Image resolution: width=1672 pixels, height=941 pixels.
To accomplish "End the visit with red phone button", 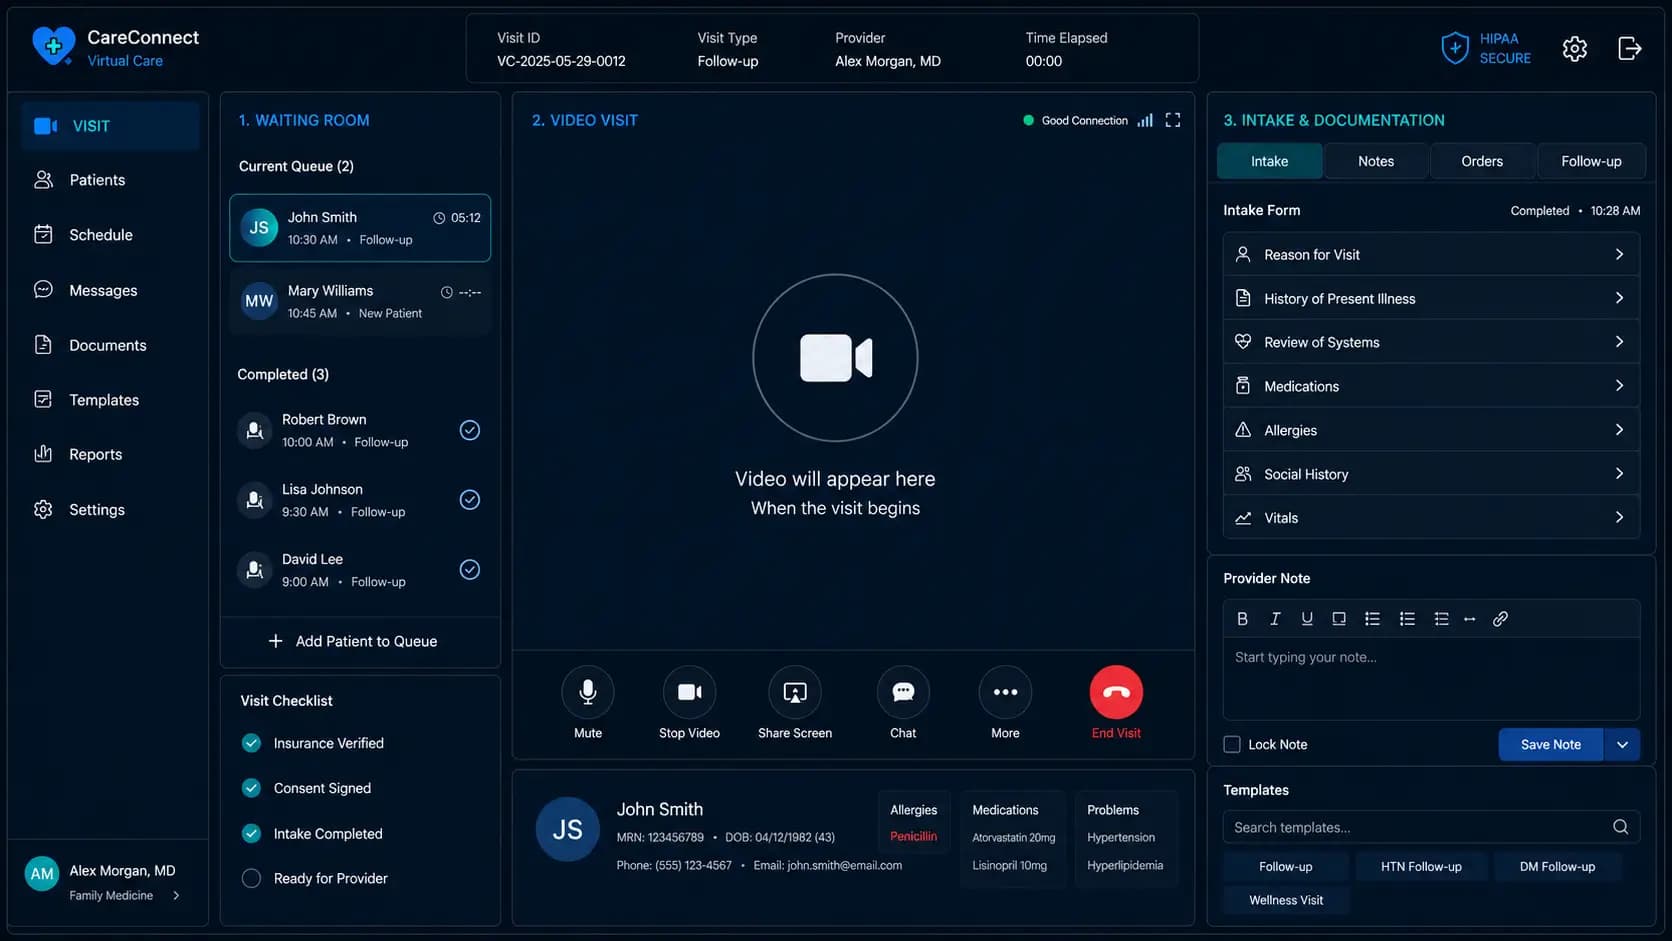I will (1116, 692).
